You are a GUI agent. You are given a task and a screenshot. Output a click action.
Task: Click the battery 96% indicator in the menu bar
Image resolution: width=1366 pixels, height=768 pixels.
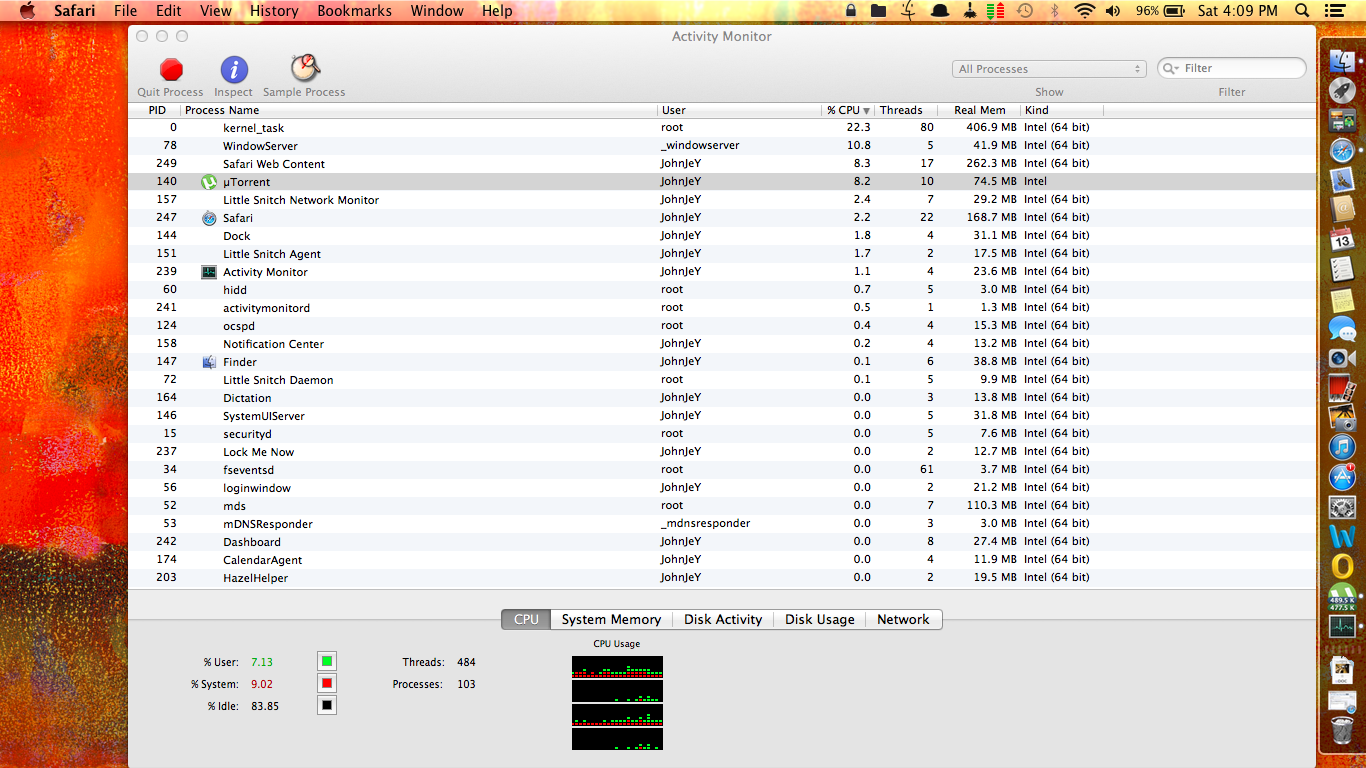(x=1162, y=11)
